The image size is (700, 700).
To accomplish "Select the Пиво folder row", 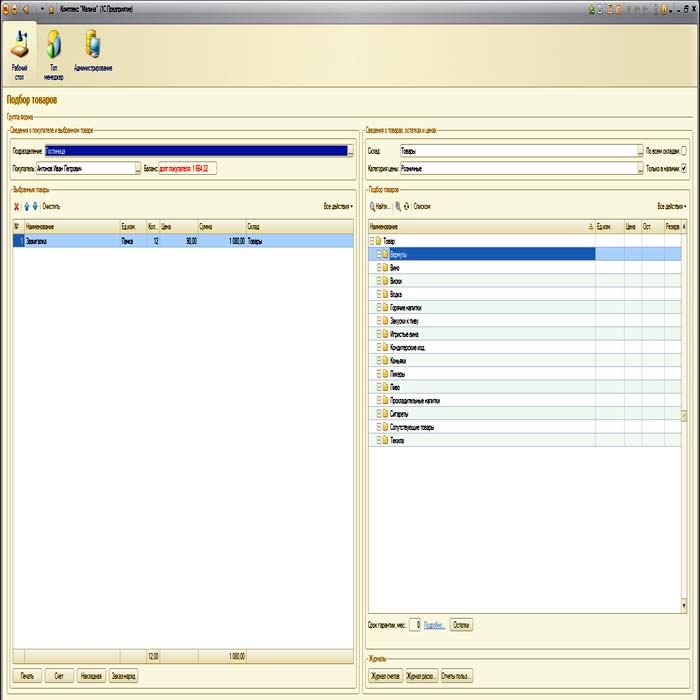I will [397, 386].
